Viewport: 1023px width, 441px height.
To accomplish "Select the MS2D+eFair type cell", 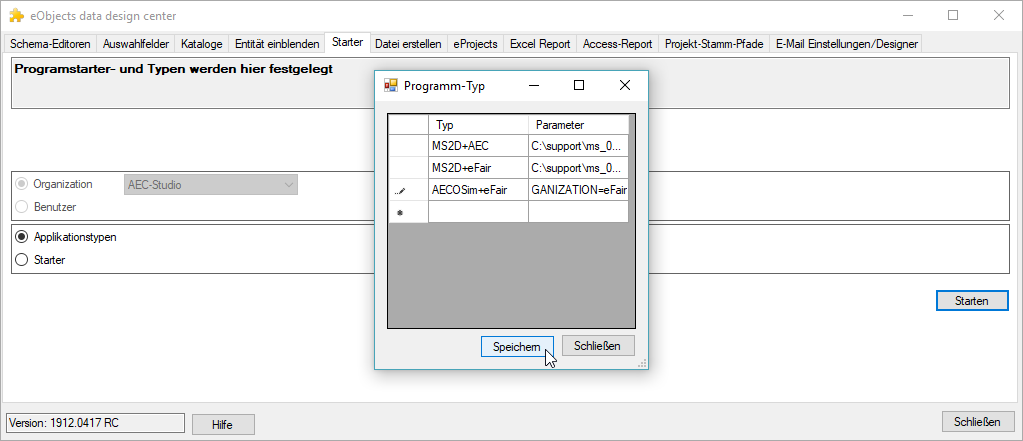I will click(x=478, y=168).
